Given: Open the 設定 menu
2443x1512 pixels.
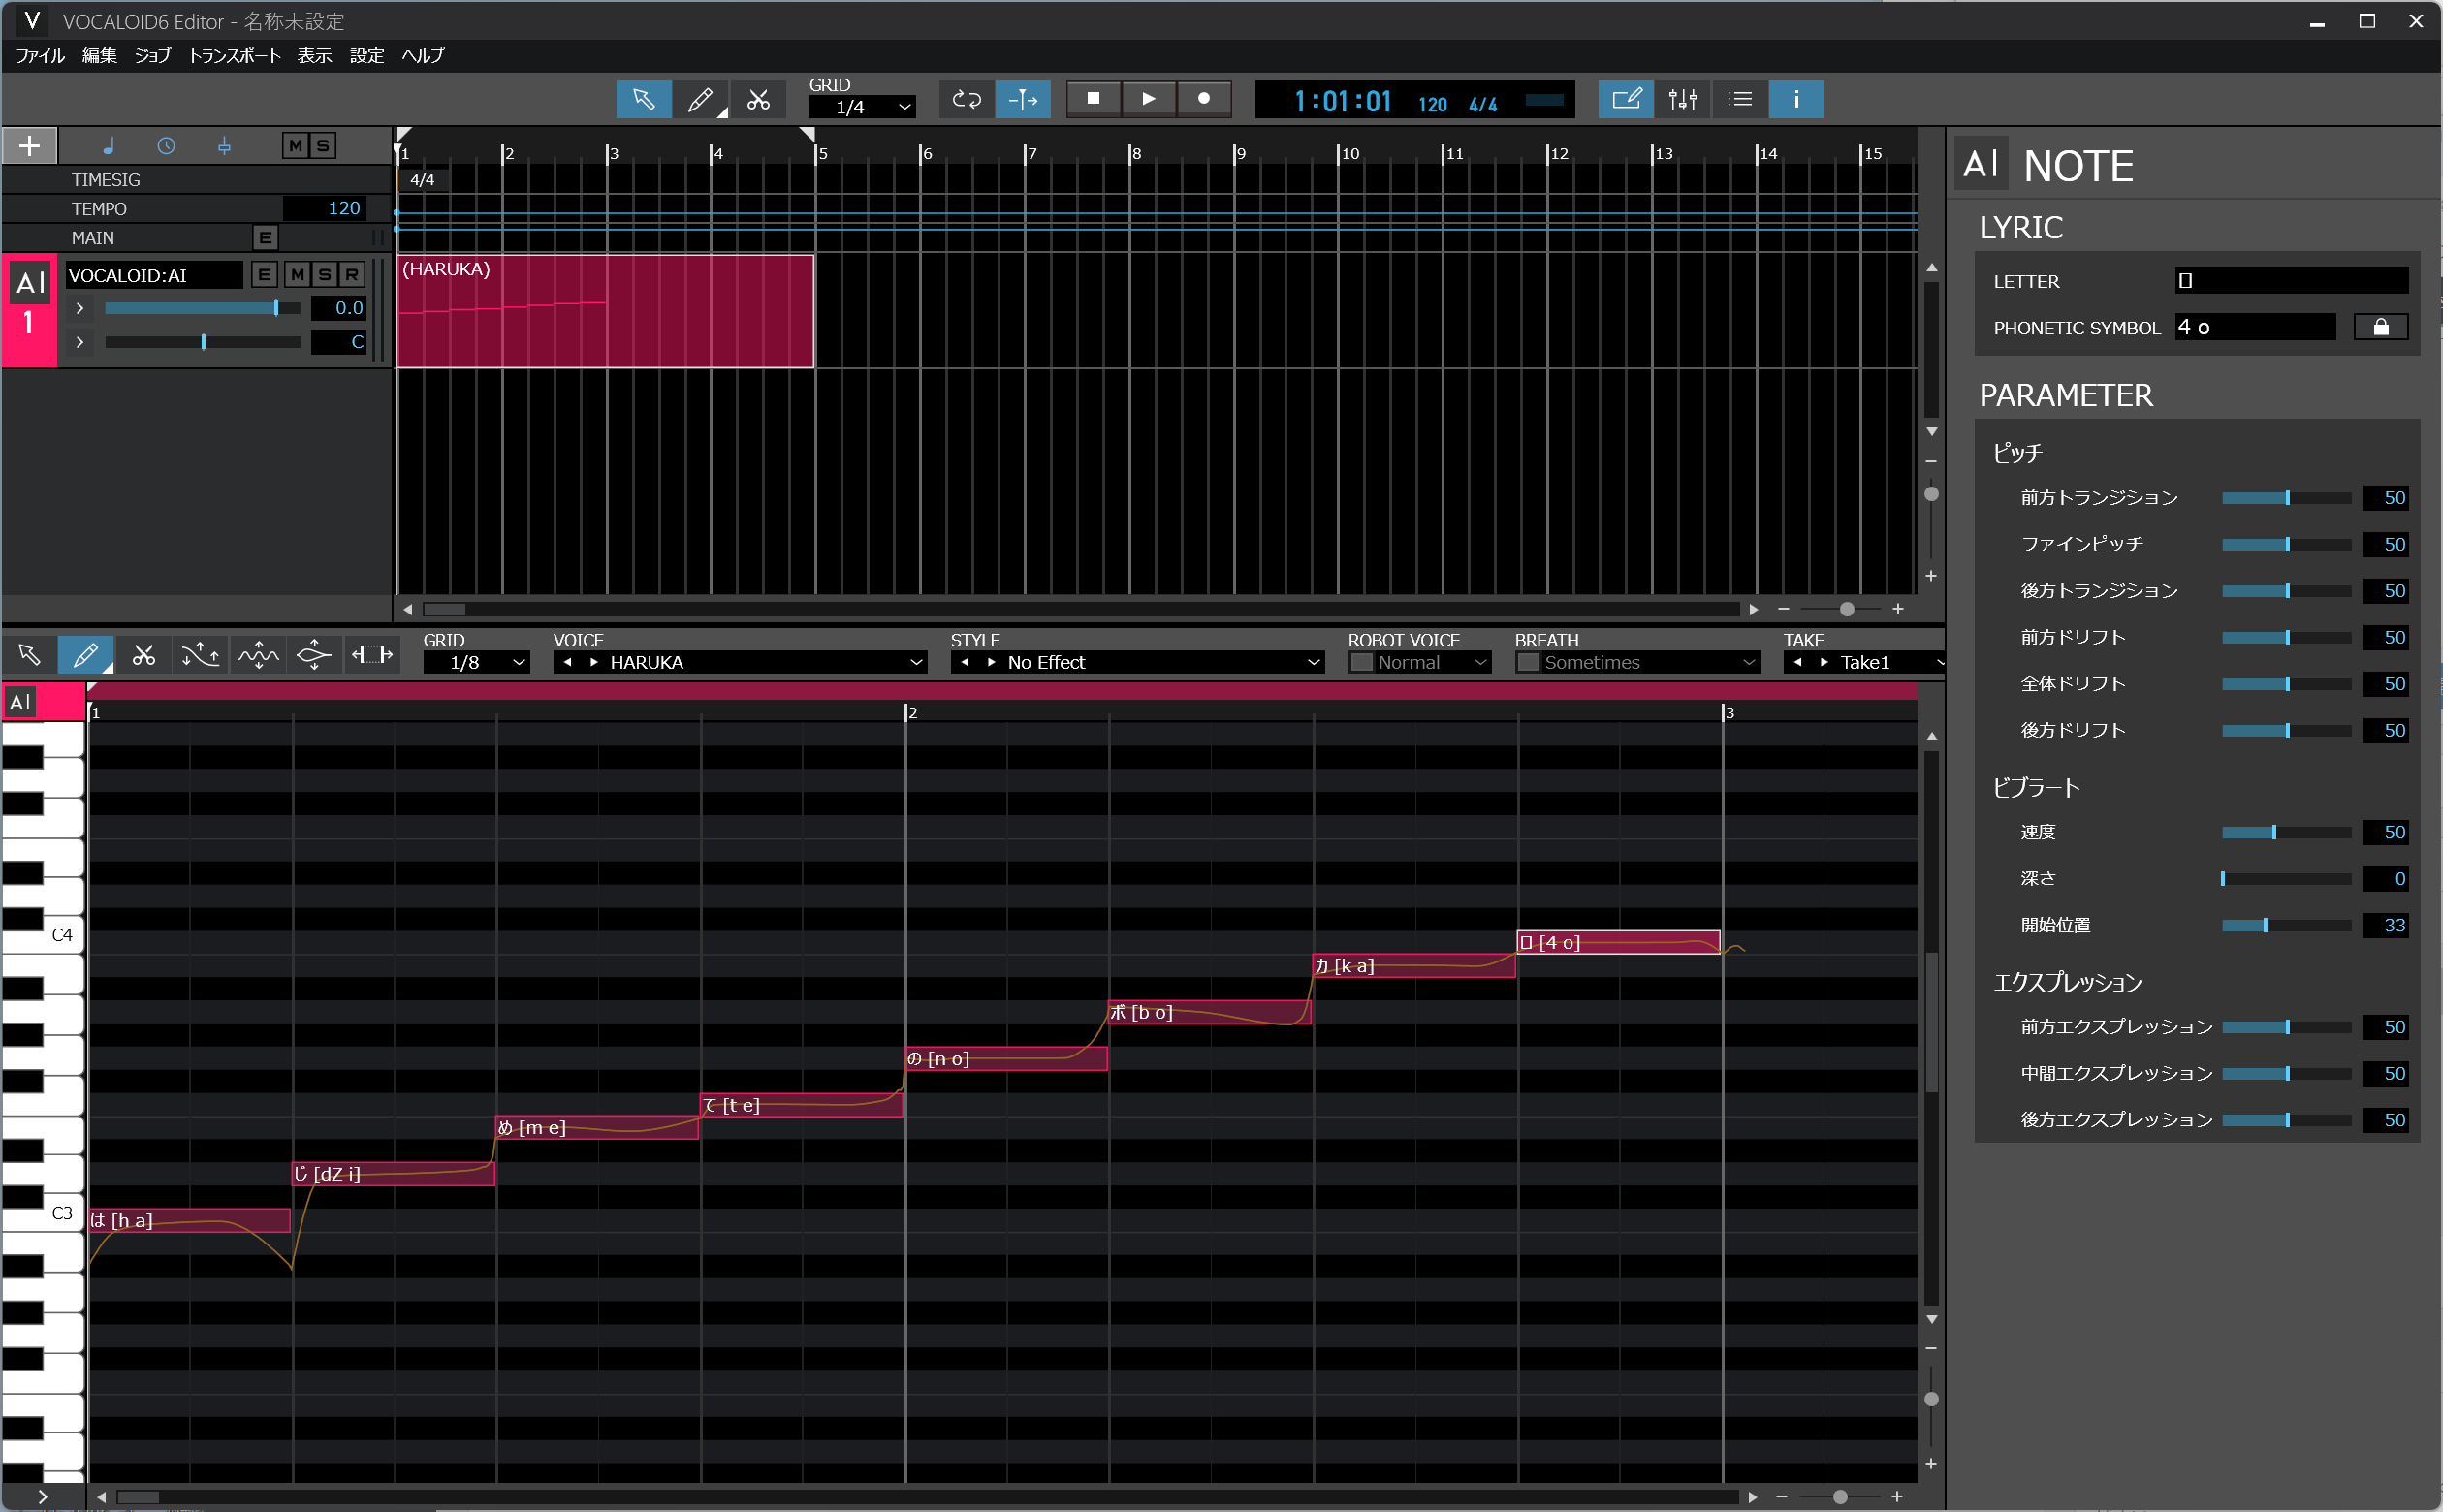Looking at the screenshot, I should [367, 55].
